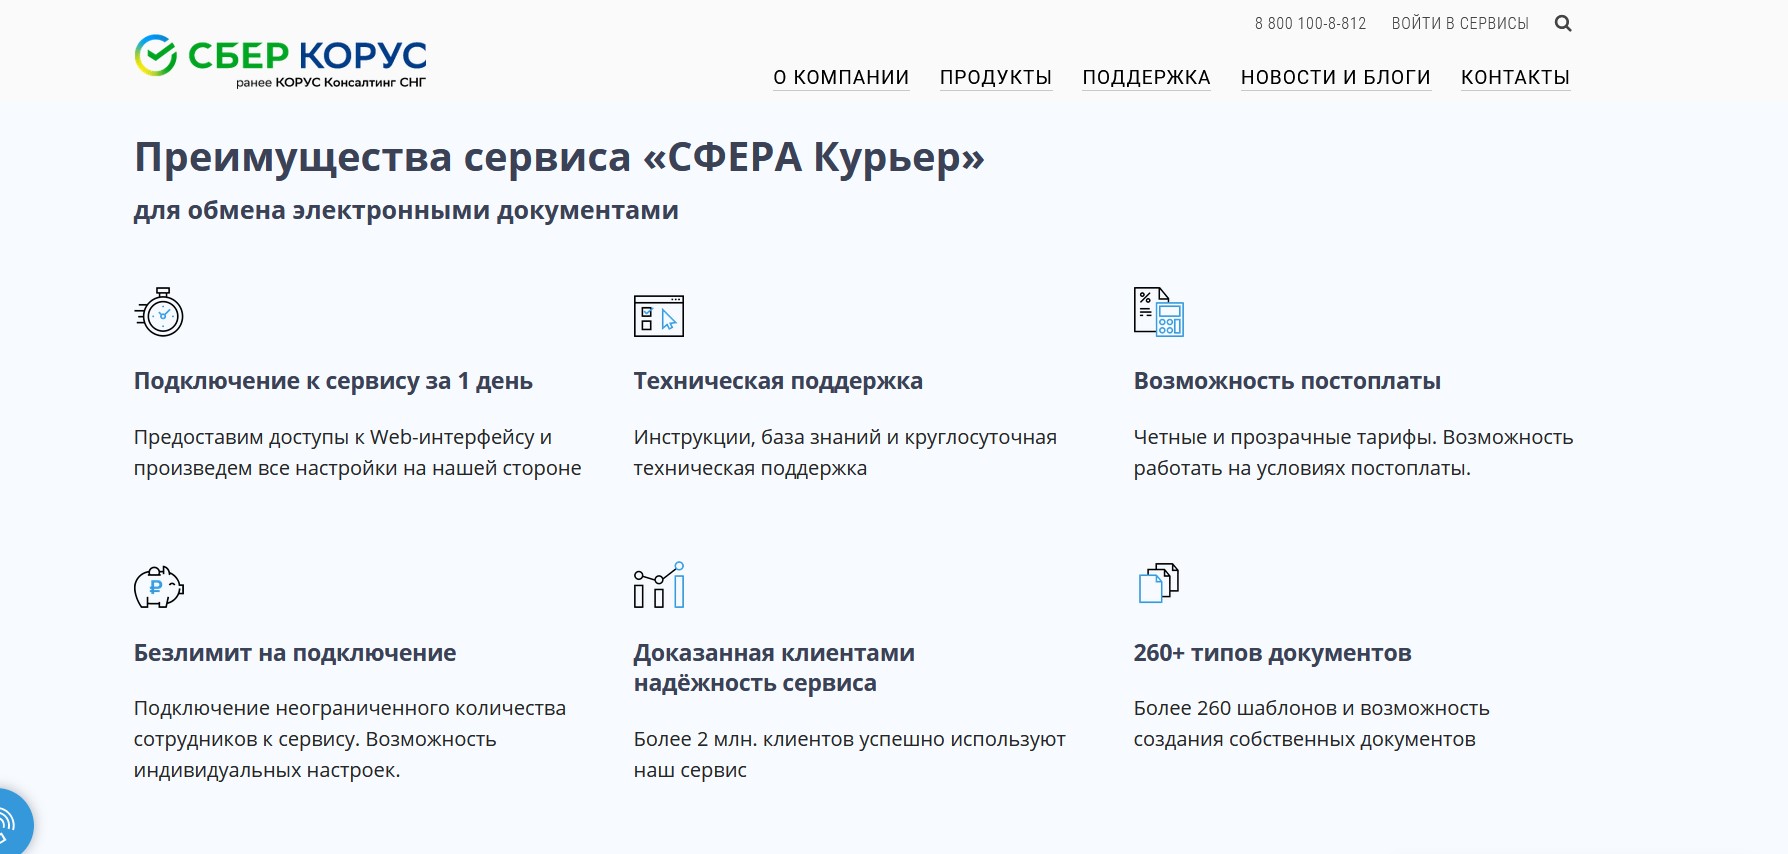Click subtitle для обмена электронными документами

(406, 211)
